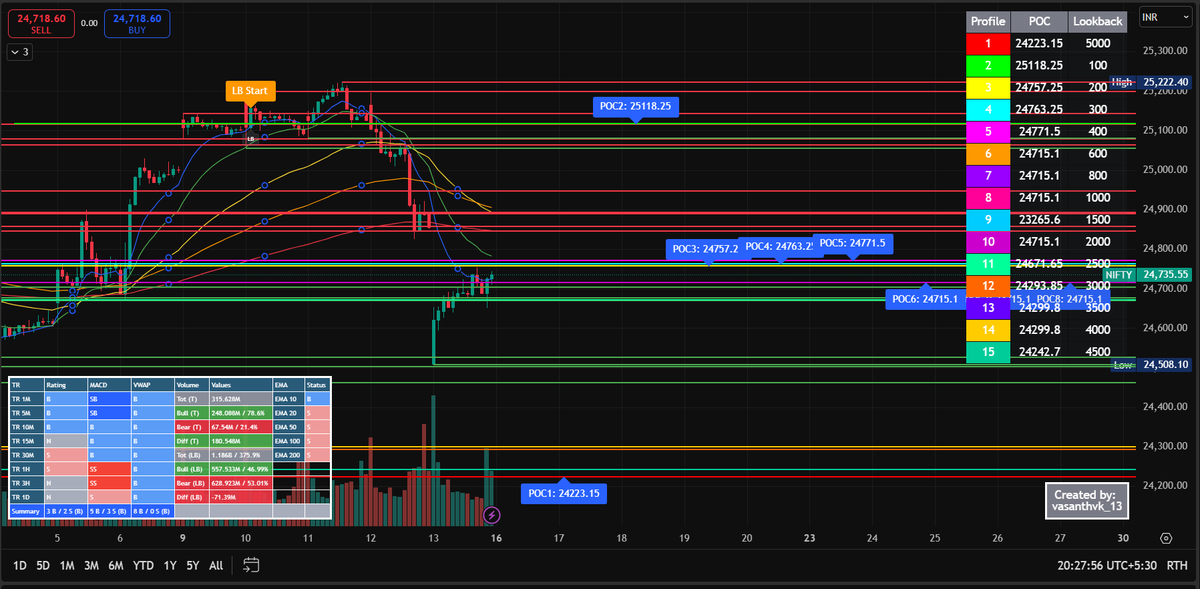Click the light blue Profile 9 swatch
The image size is (1200, 589).
pos(988,220)
